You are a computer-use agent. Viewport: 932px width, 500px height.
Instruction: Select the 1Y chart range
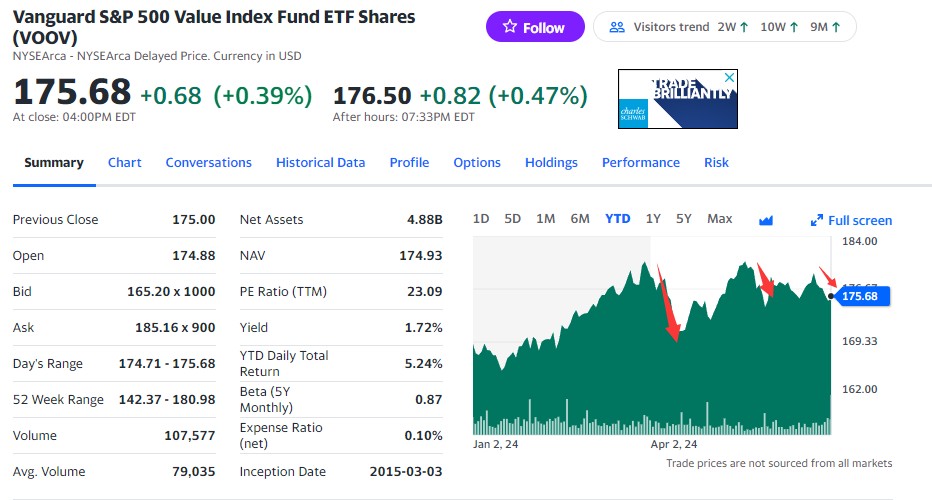[x=653, y=219]
